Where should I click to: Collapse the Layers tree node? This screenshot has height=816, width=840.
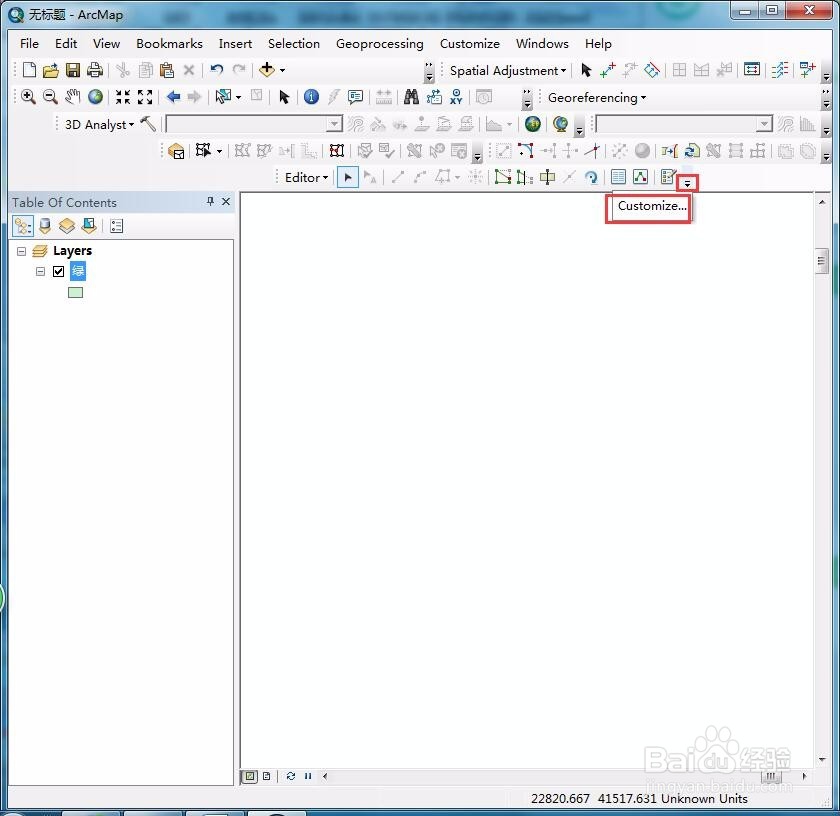(21, 251)
